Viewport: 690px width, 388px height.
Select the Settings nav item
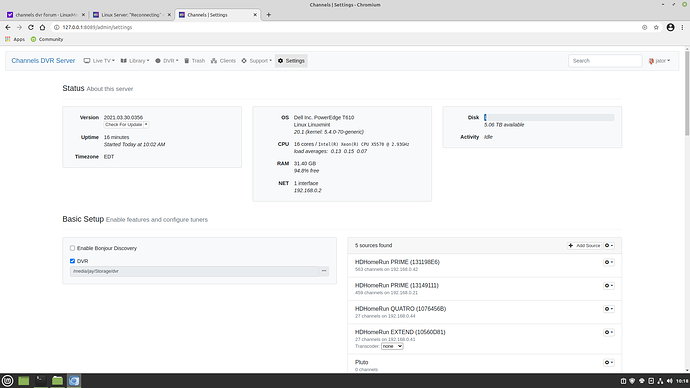pyautogui.click(x=291, y=61)
